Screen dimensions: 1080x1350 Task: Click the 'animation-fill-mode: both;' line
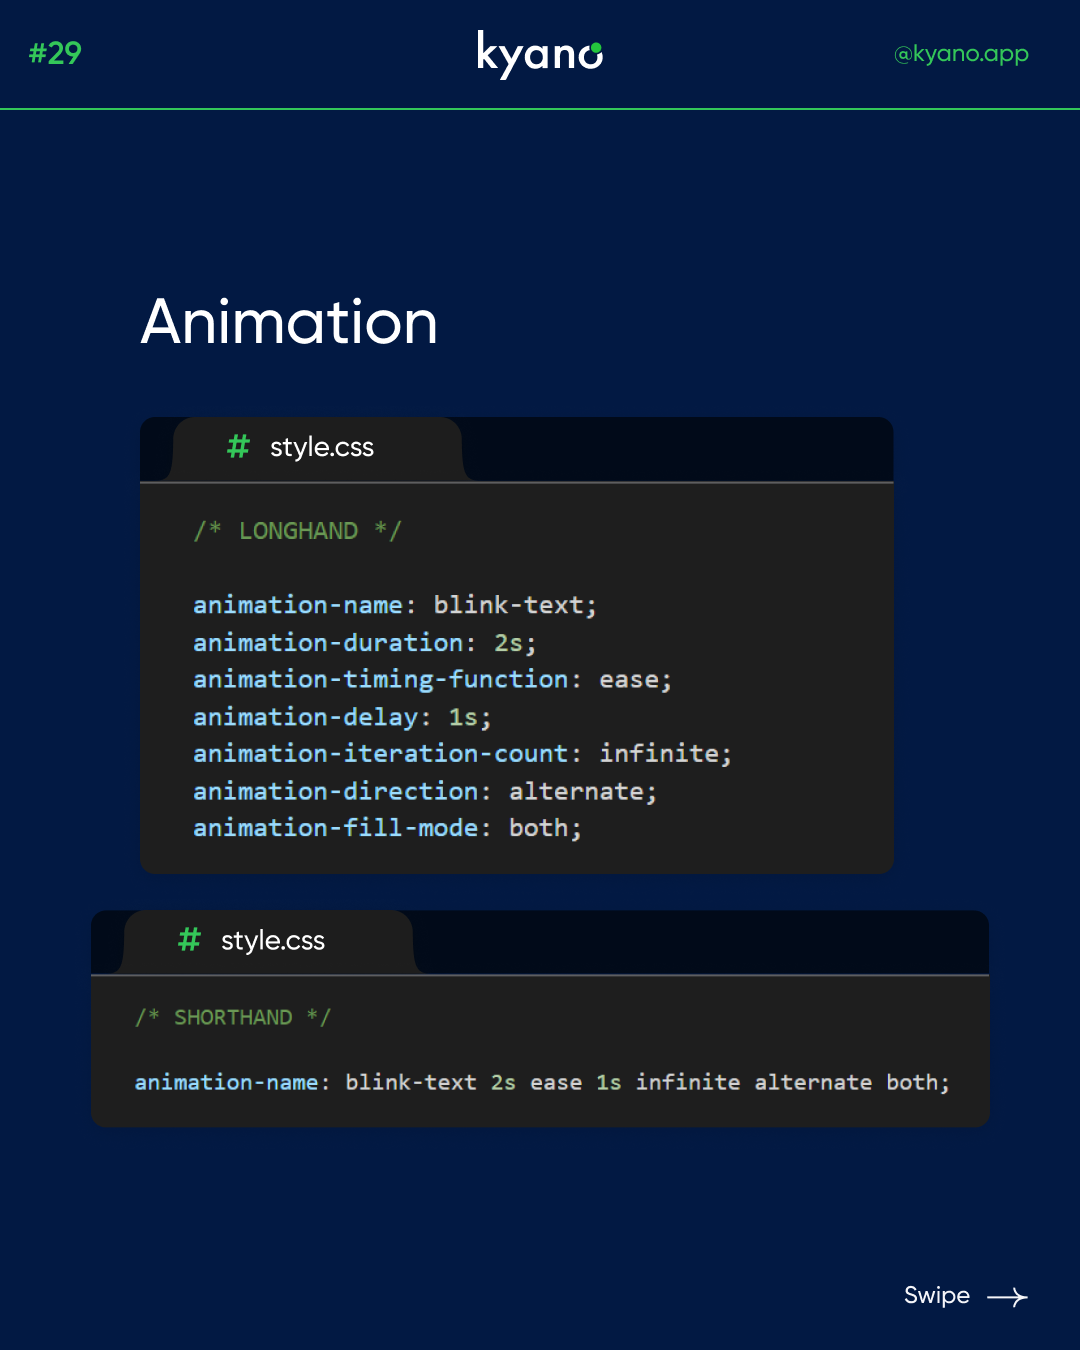click(x=388, y=828)
